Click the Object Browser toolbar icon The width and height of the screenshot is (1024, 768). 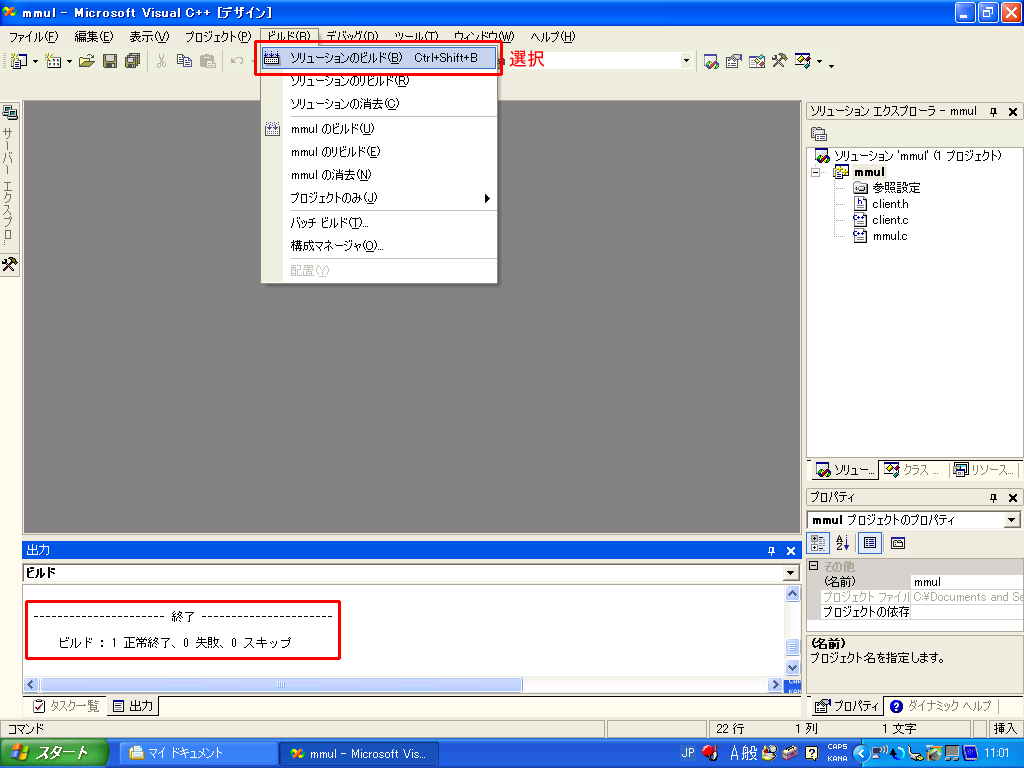[x=756, y=61]
